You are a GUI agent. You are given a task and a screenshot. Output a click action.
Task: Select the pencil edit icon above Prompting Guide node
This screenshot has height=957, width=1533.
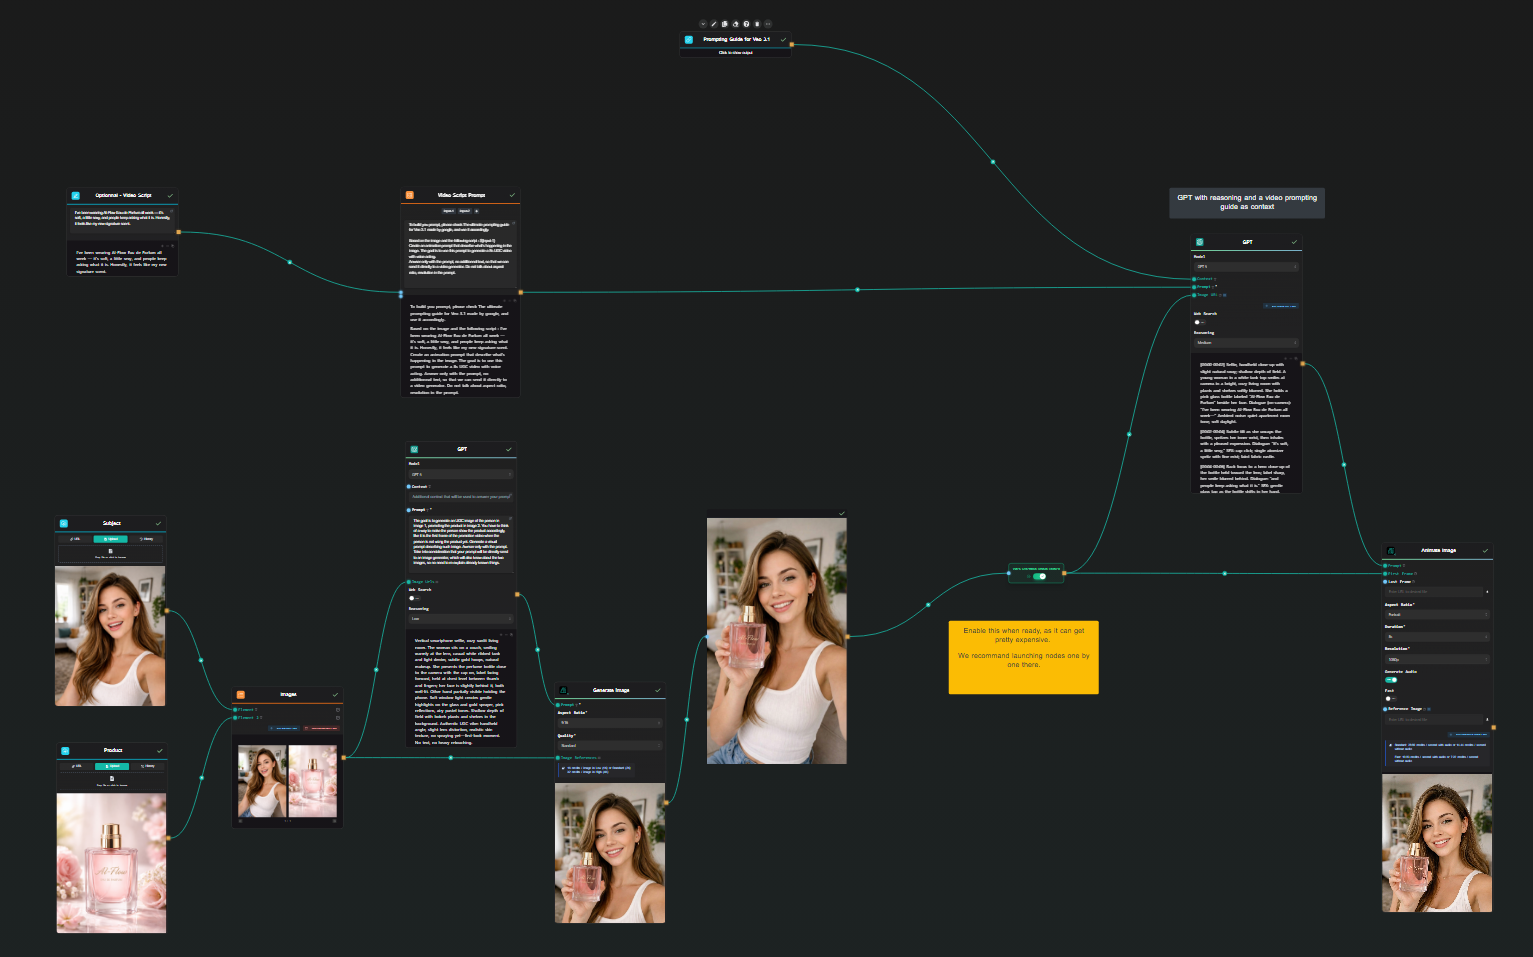point(714,24)
